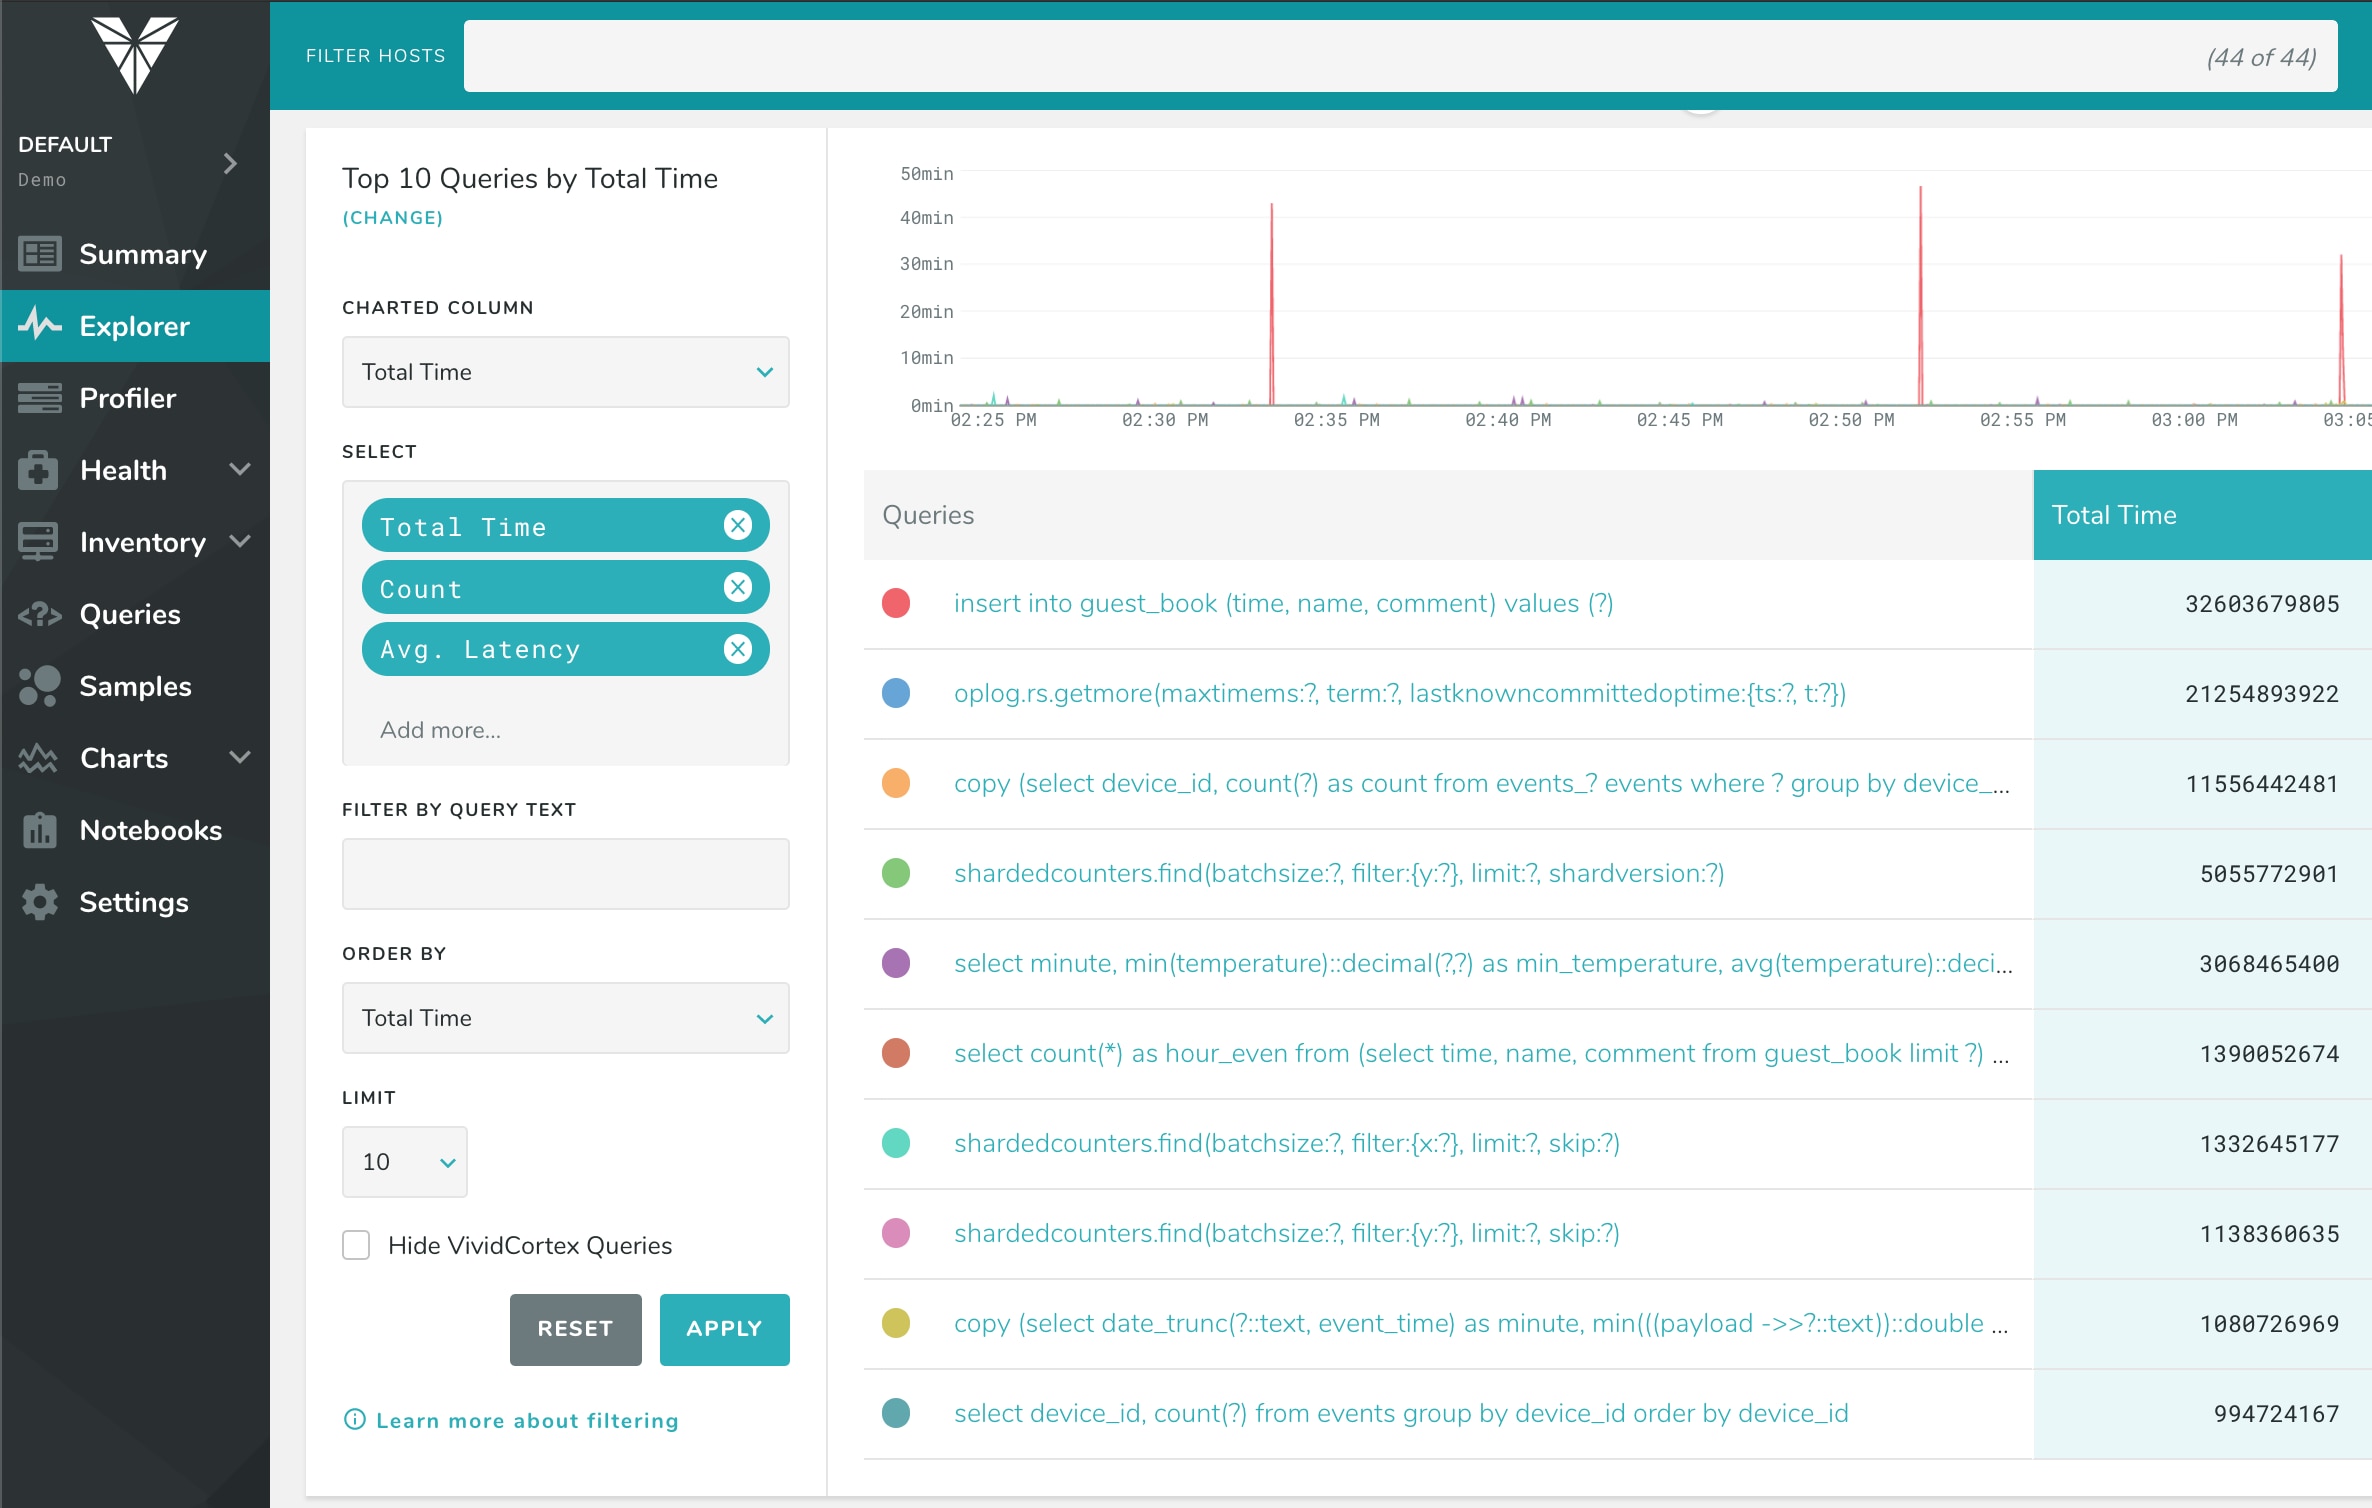Screen dimensions: 2372x1508
Task: Open the Queries page
Action: click(135, 614)
